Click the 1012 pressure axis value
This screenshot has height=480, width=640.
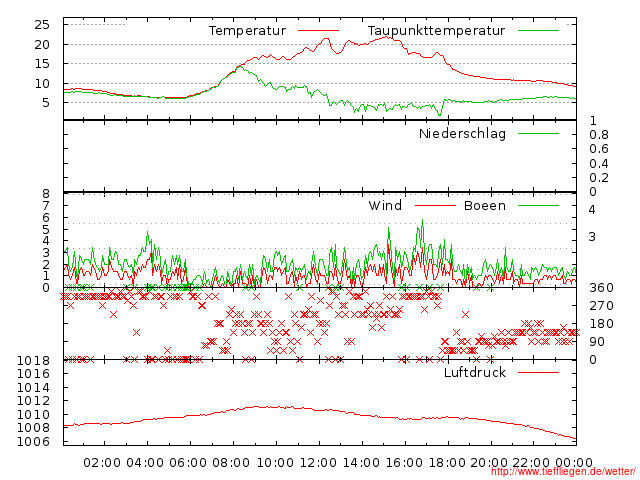[33, 401]
